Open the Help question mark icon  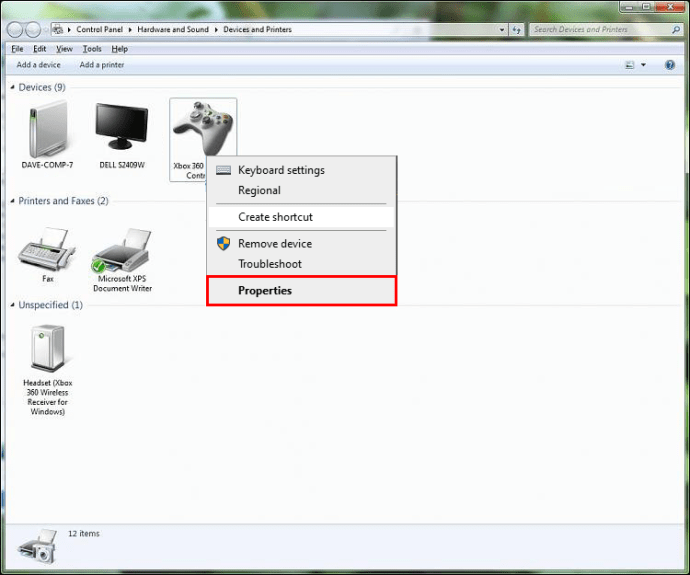[x=669, y=65]
